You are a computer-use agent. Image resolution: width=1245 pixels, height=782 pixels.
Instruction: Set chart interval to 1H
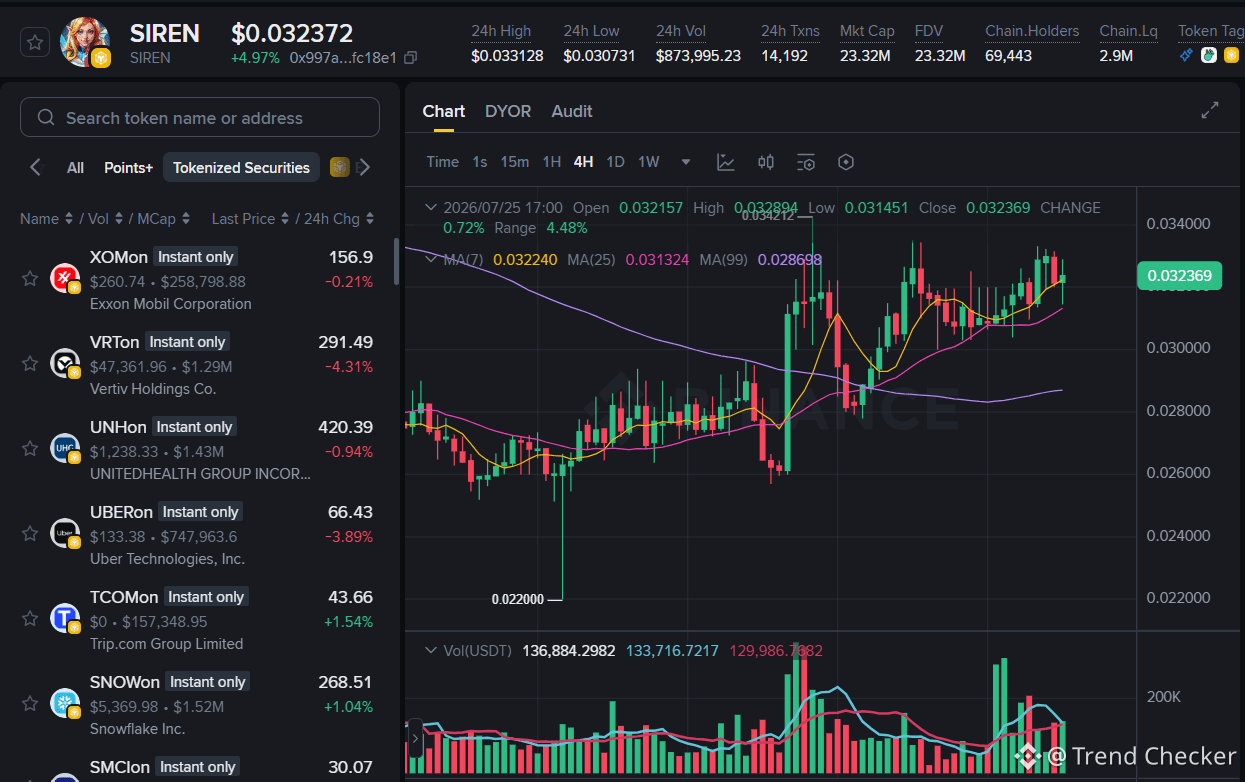point(551,162)
